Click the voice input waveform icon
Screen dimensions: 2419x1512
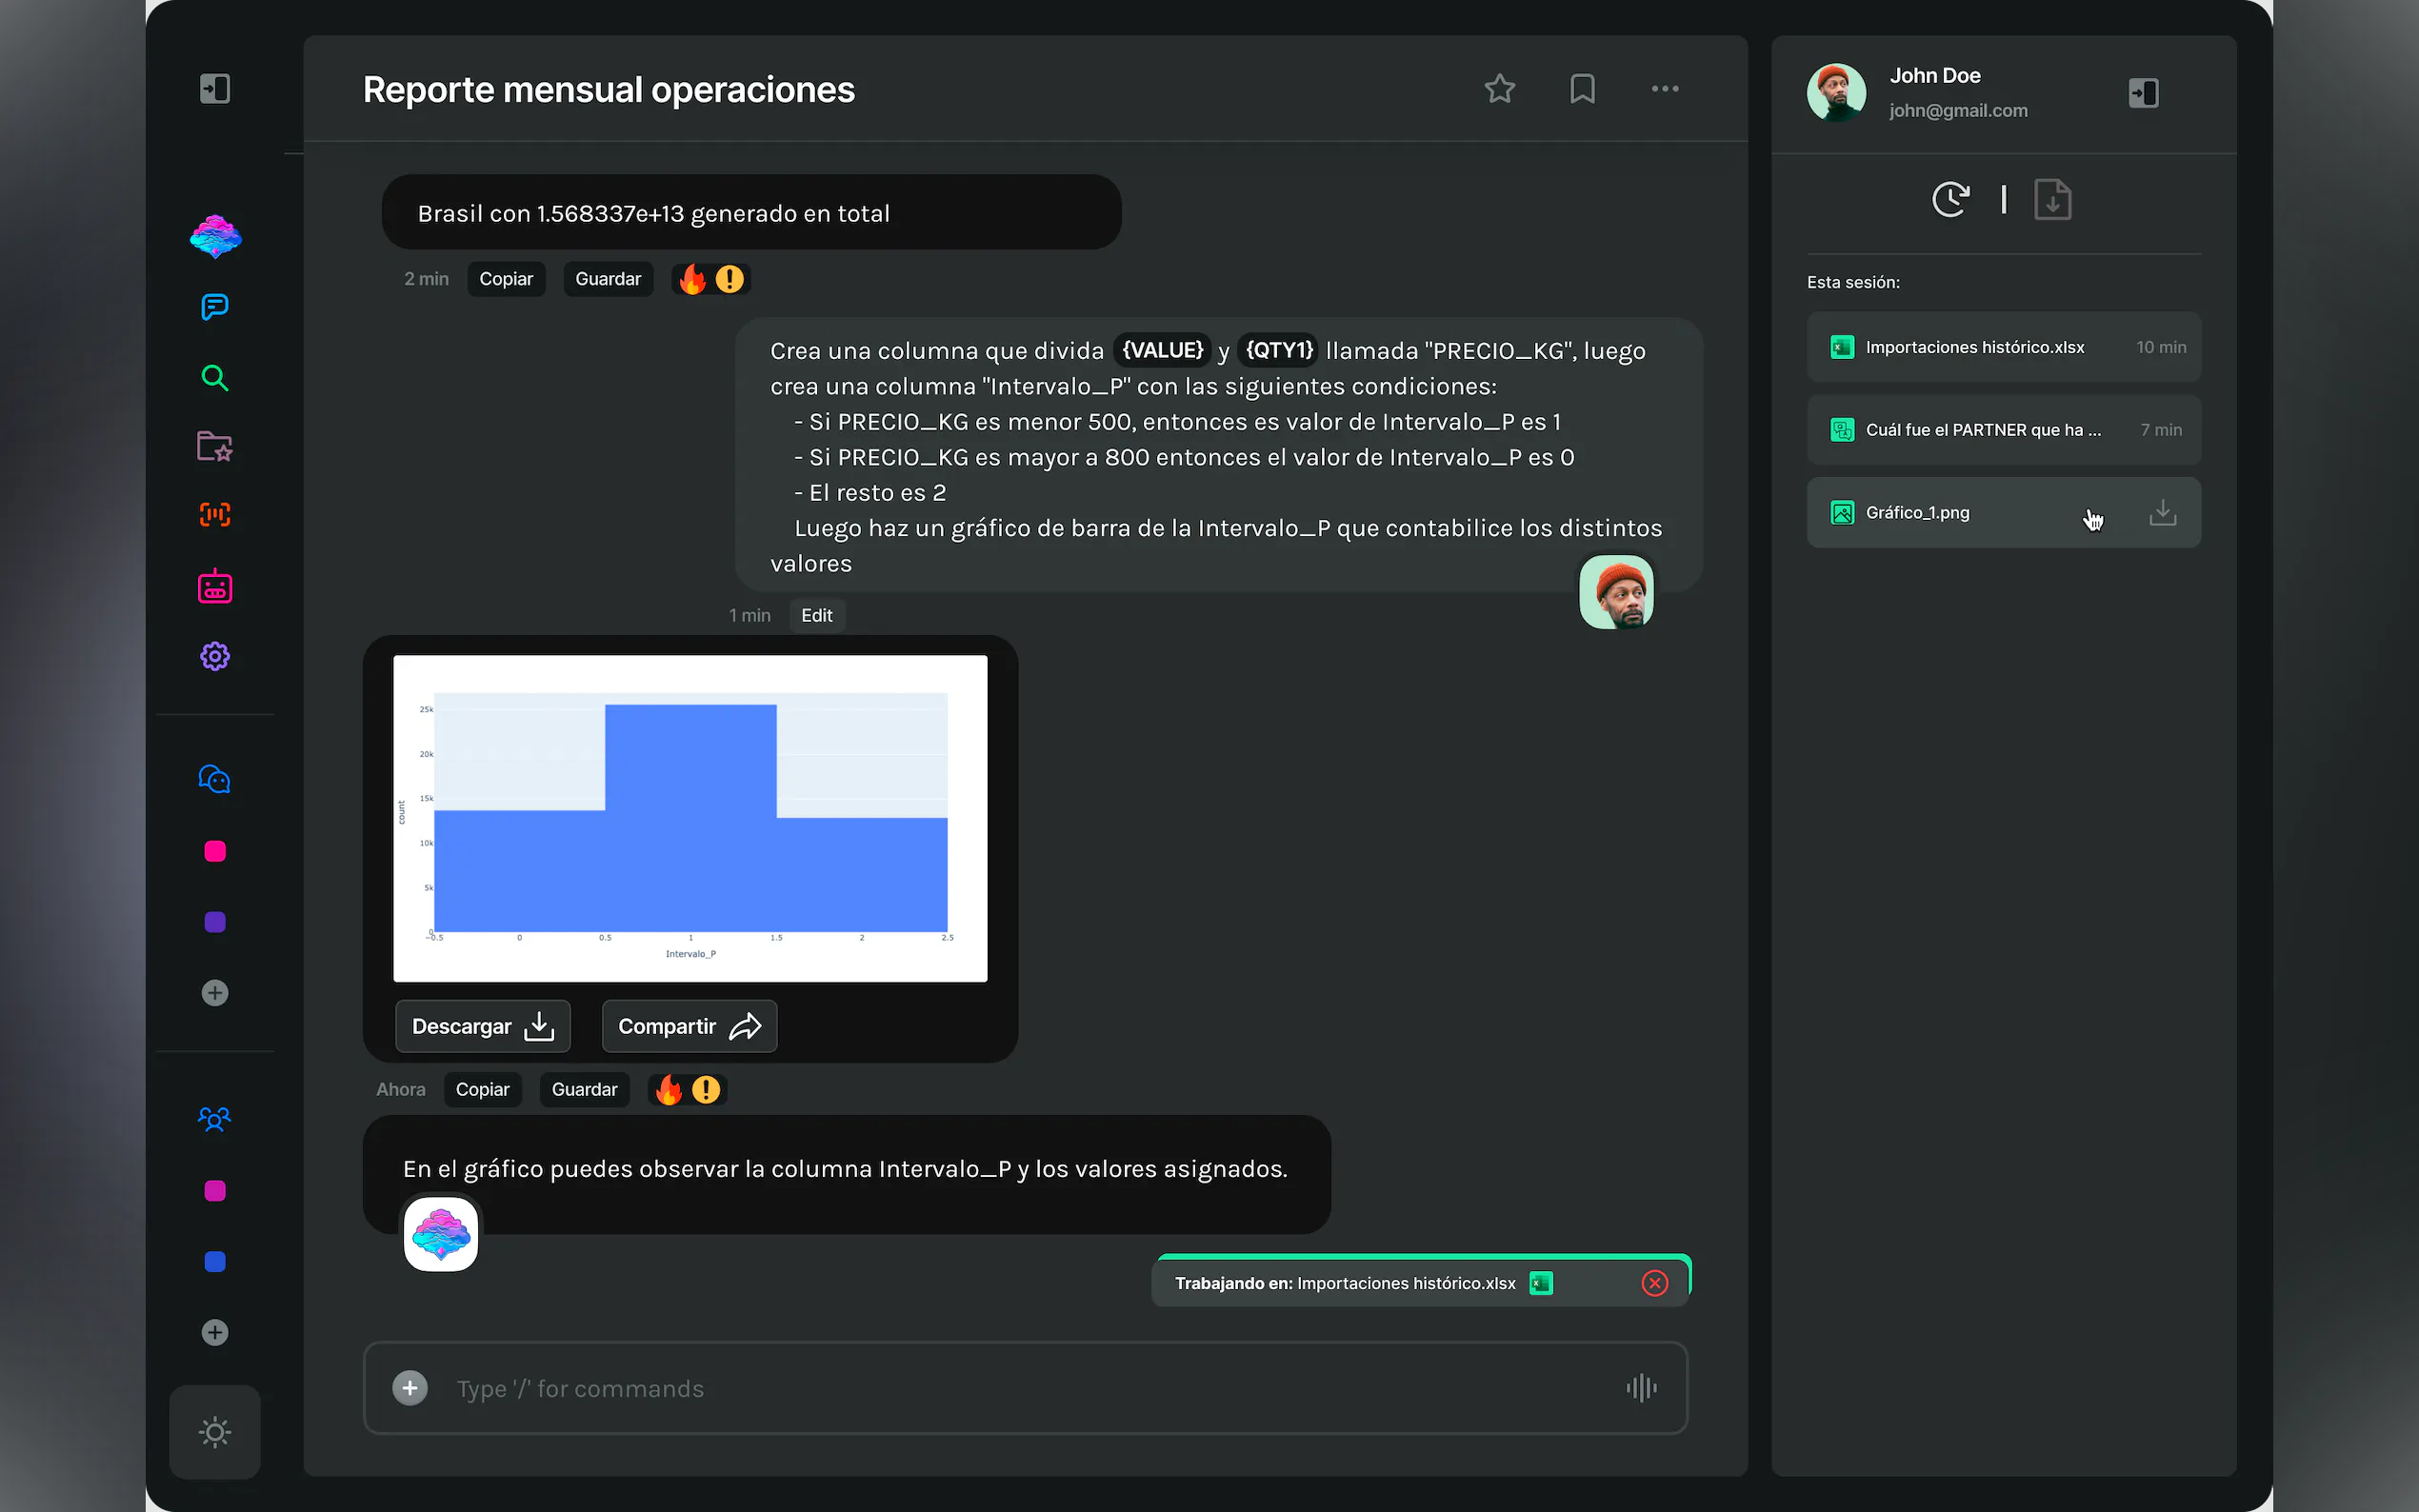tap(1641, 1388)
